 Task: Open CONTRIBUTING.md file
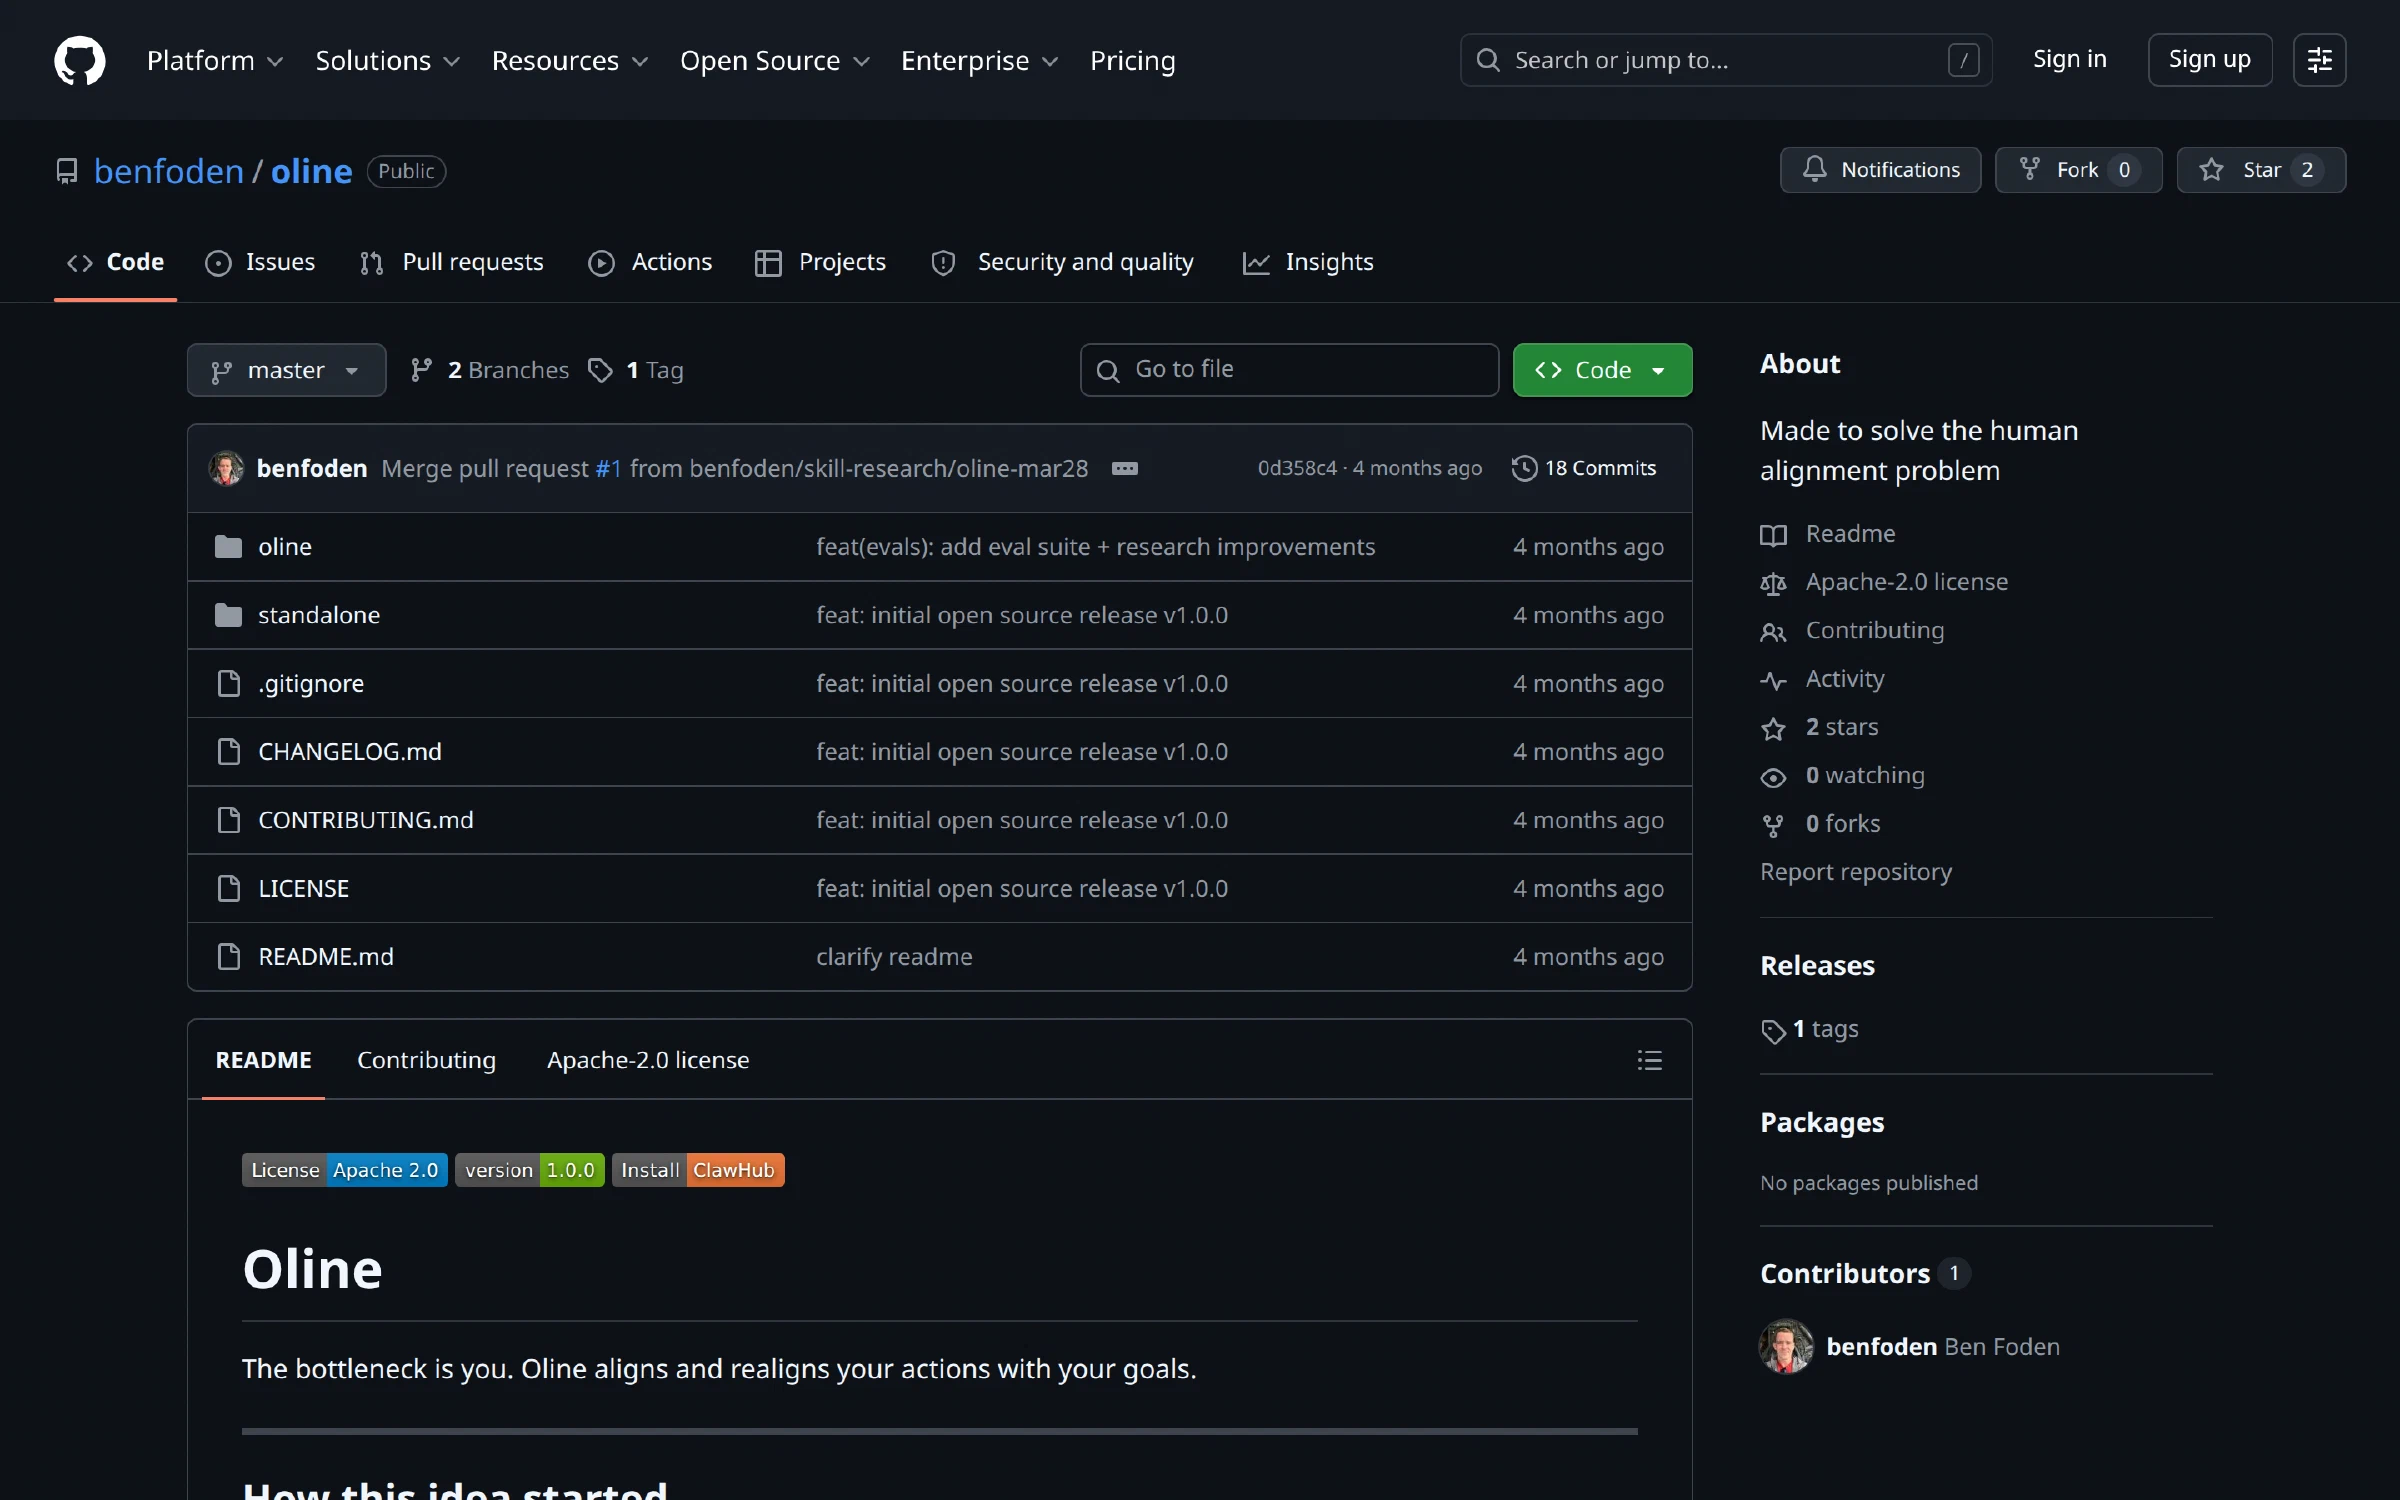(x=366, y=820)
